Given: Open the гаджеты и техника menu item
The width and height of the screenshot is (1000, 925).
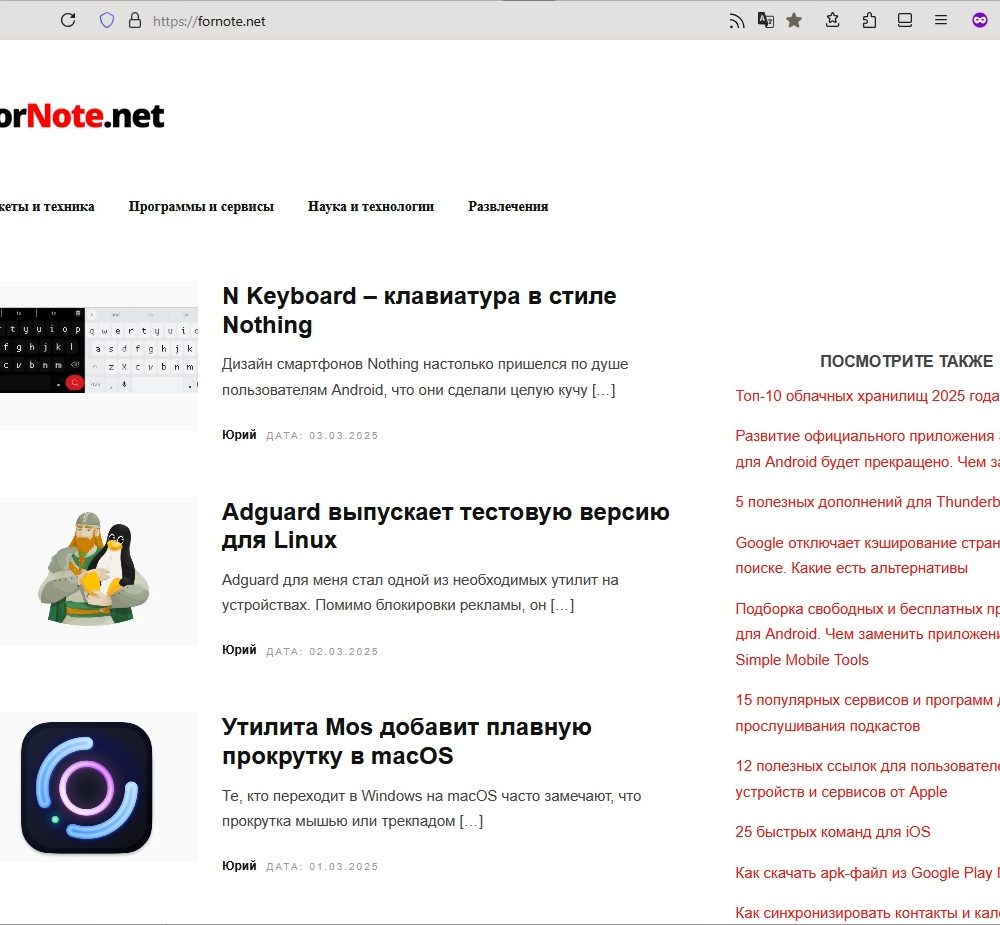Looking at the screenshot, I should 47,206.
